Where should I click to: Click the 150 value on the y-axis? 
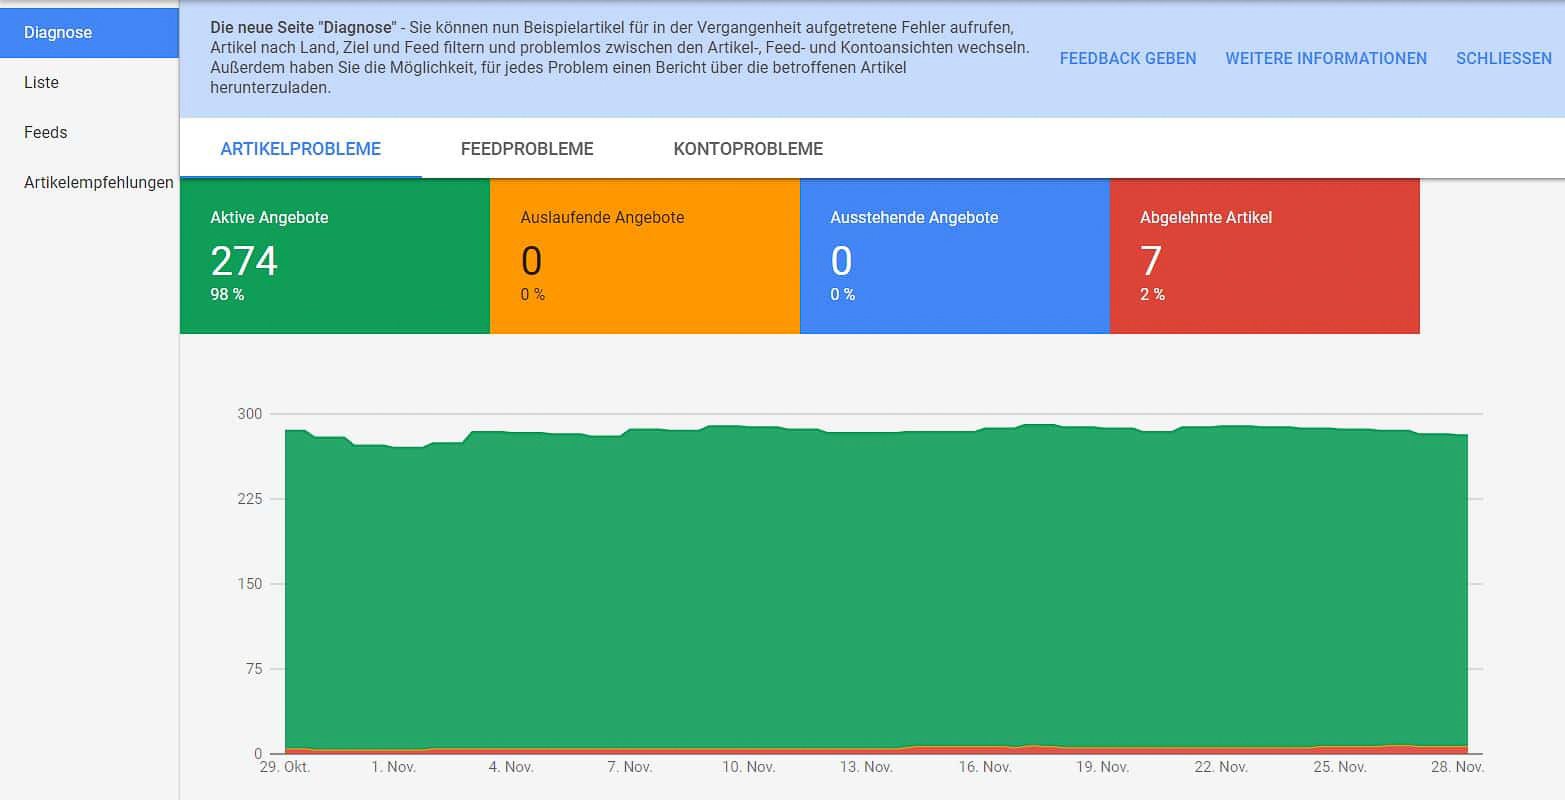pos(250,584)
